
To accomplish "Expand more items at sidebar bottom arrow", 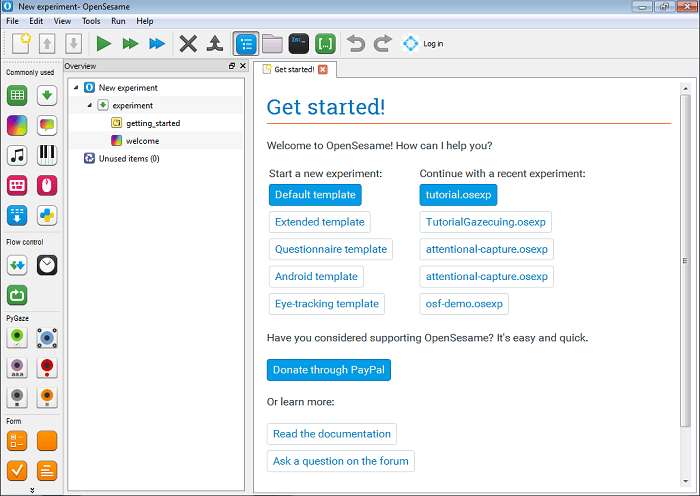I will pos(32,490).
